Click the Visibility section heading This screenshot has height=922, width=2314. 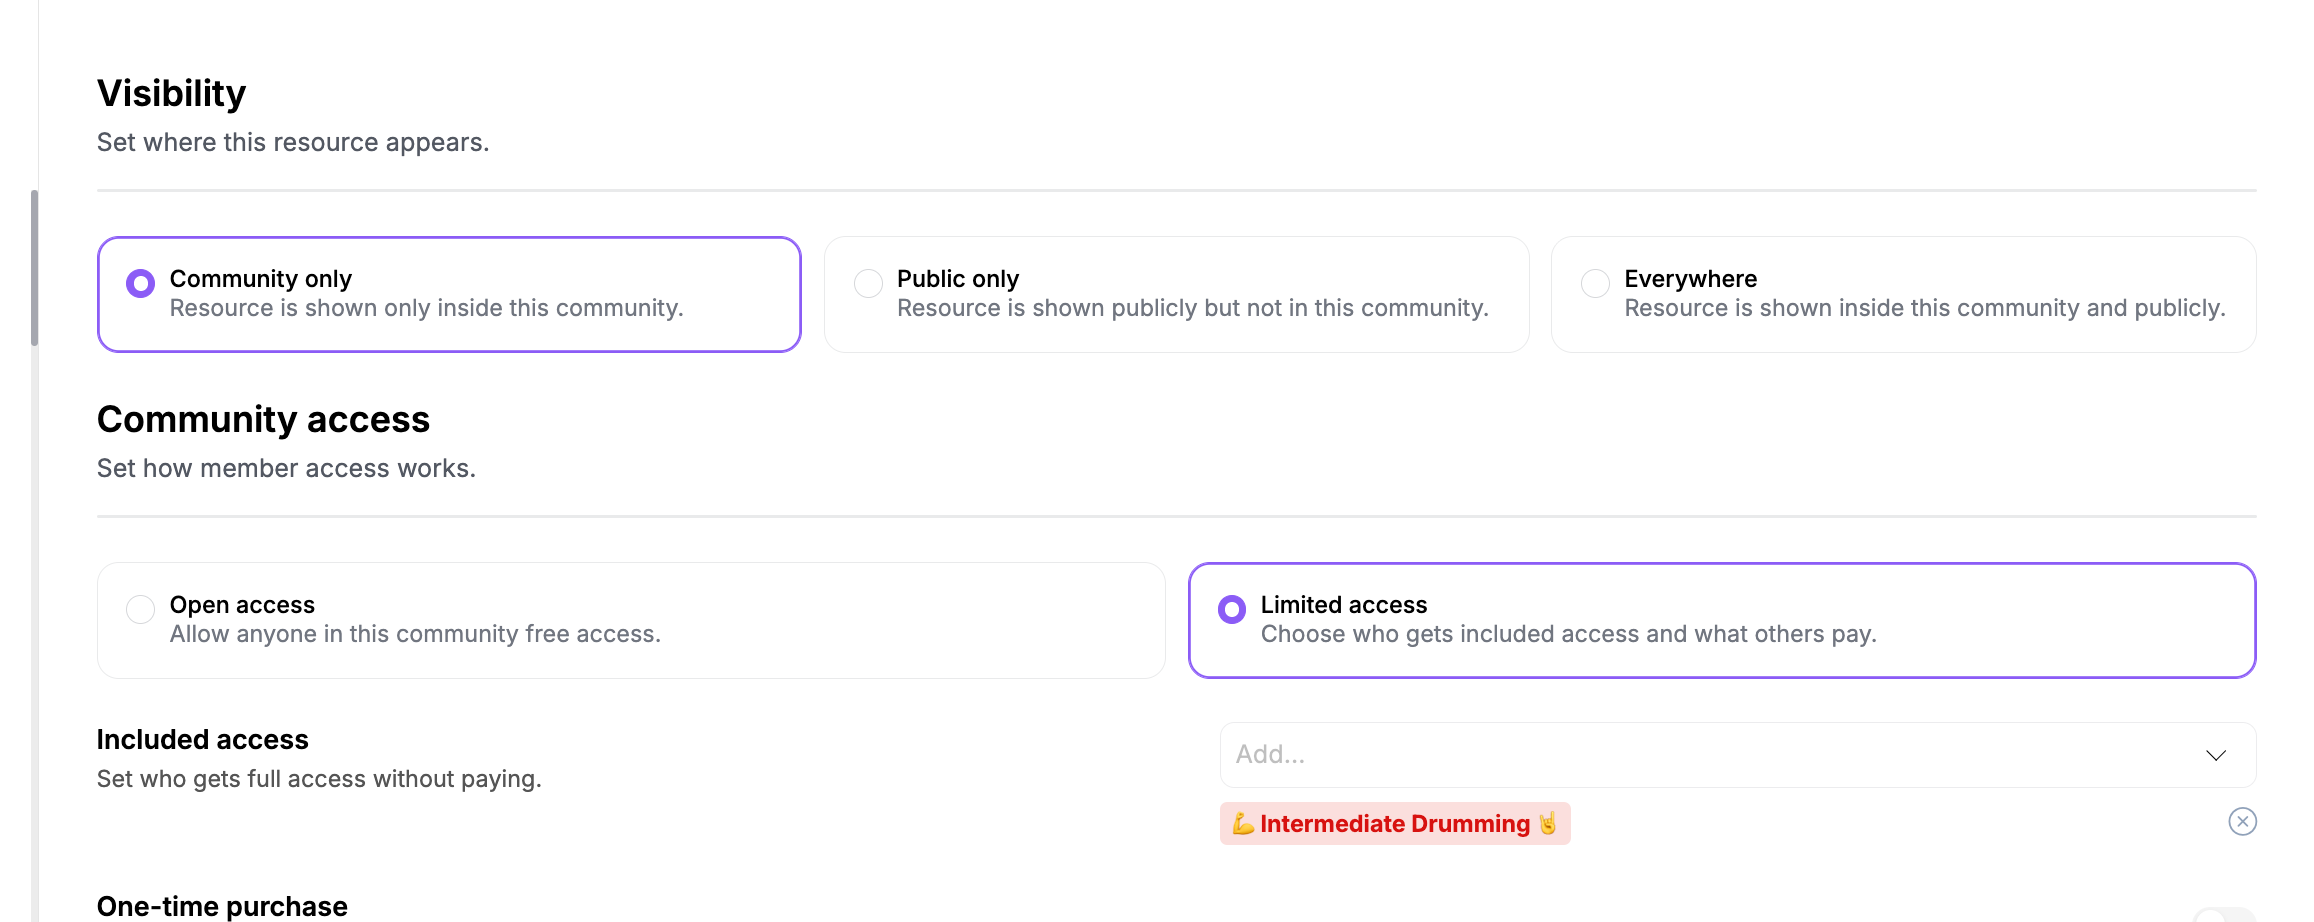click(171, 93)
